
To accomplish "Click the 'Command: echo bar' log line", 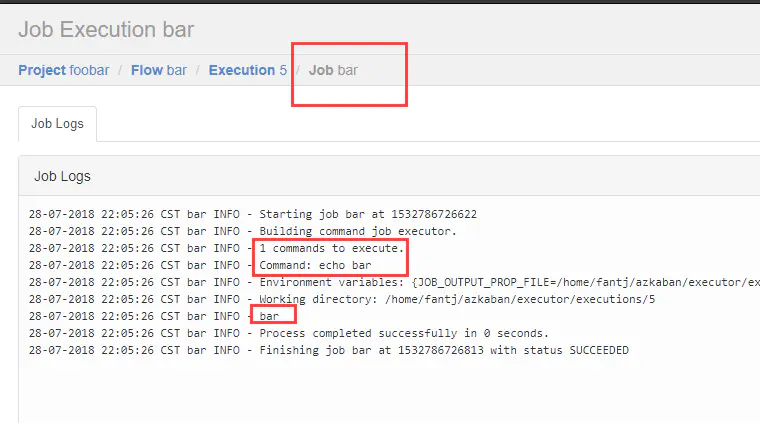I will click(x=200, y=265).
